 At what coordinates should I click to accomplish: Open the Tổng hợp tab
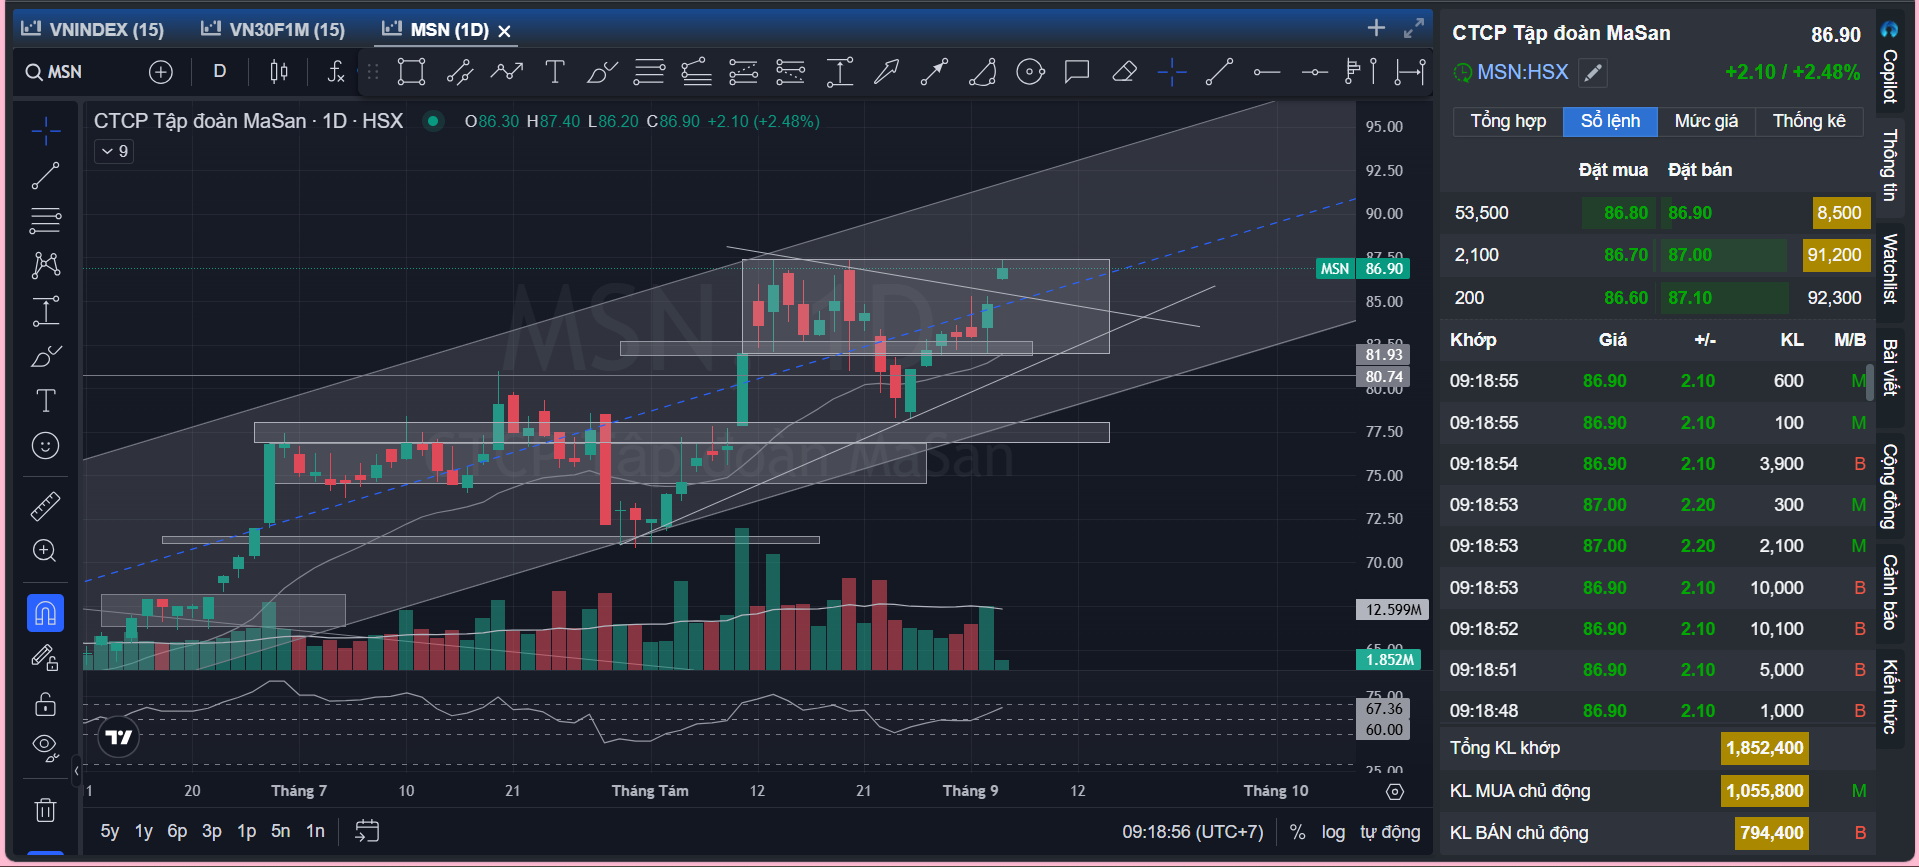pyautogui.click(x=1508, y=121)
